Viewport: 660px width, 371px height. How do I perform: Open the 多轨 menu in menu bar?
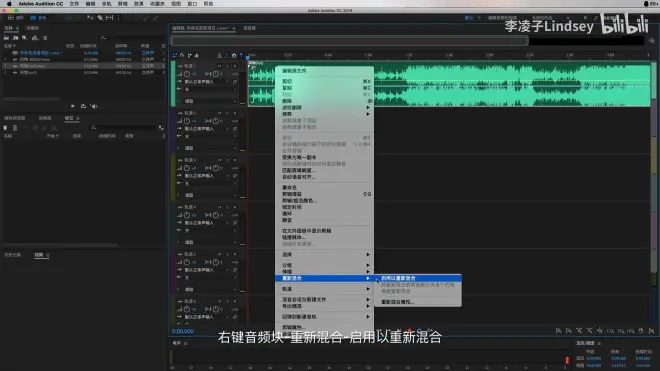pyautogui.click(x=106, y=4)
